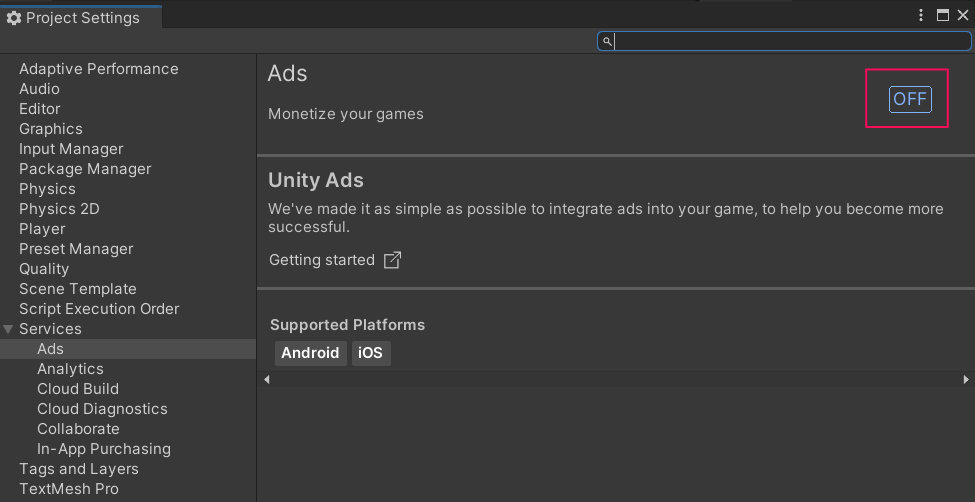Open TextMesh Pro settings
Screen dimensions: 975x502
pyautogui.click(x=69, y=488)
